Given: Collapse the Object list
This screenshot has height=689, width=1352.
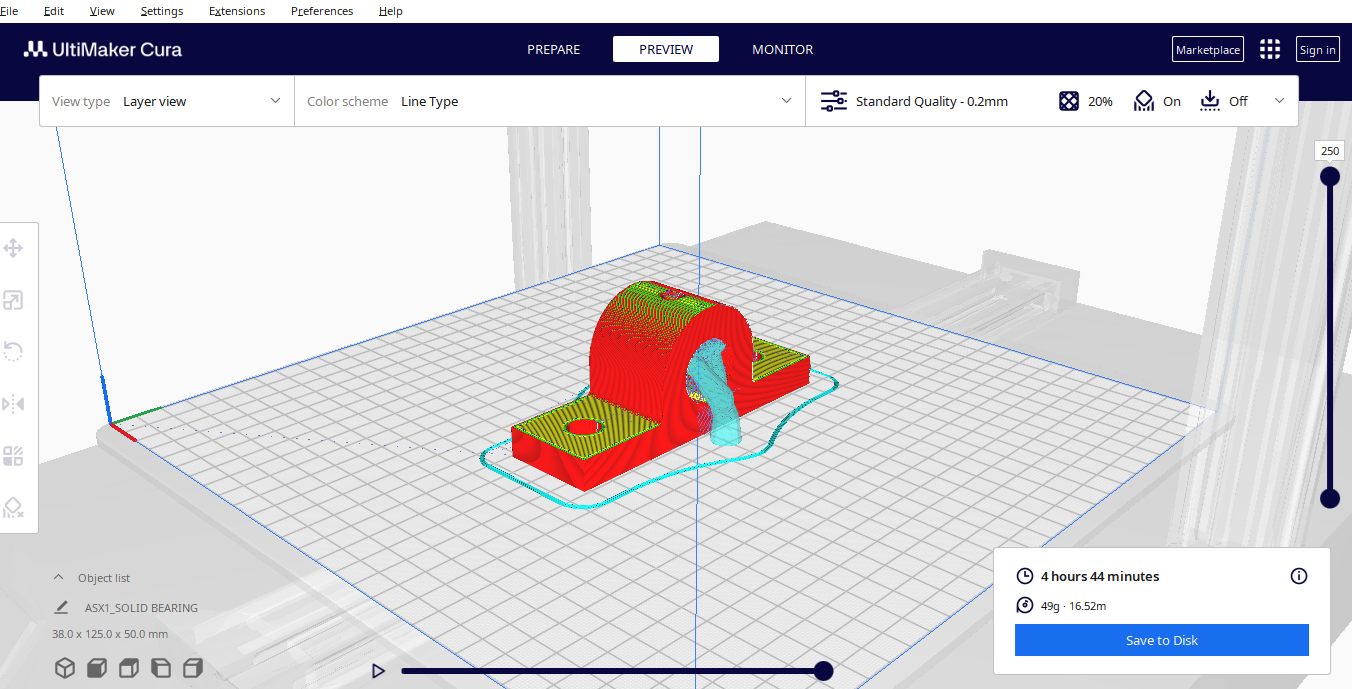Looking at the screenshot, I should coord(58,578).
